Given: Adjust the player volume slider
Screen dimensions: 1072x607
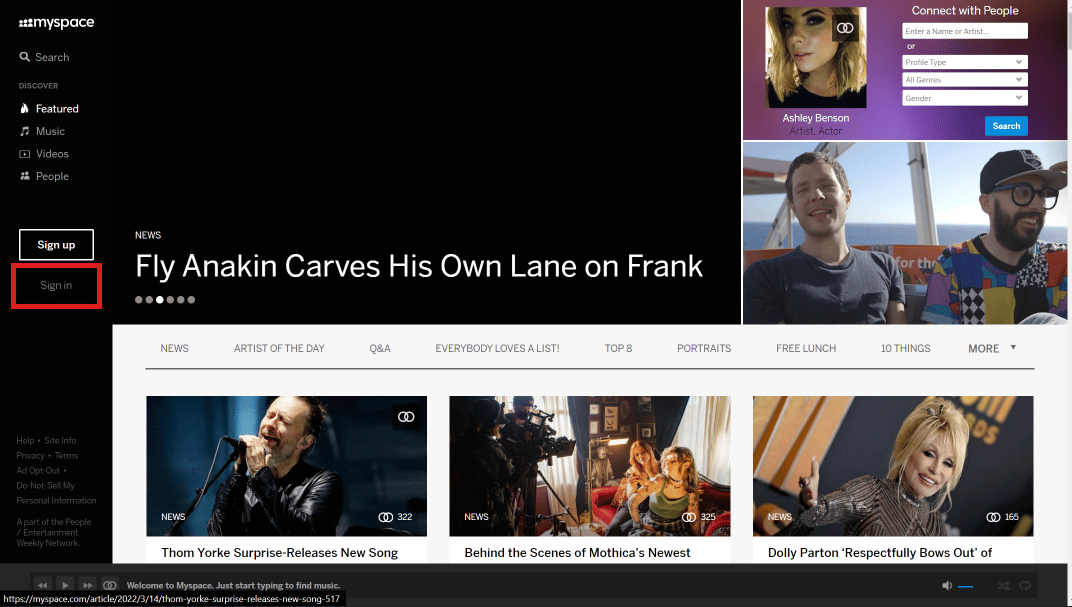Looking at the screenshot, I should point(966,586).
